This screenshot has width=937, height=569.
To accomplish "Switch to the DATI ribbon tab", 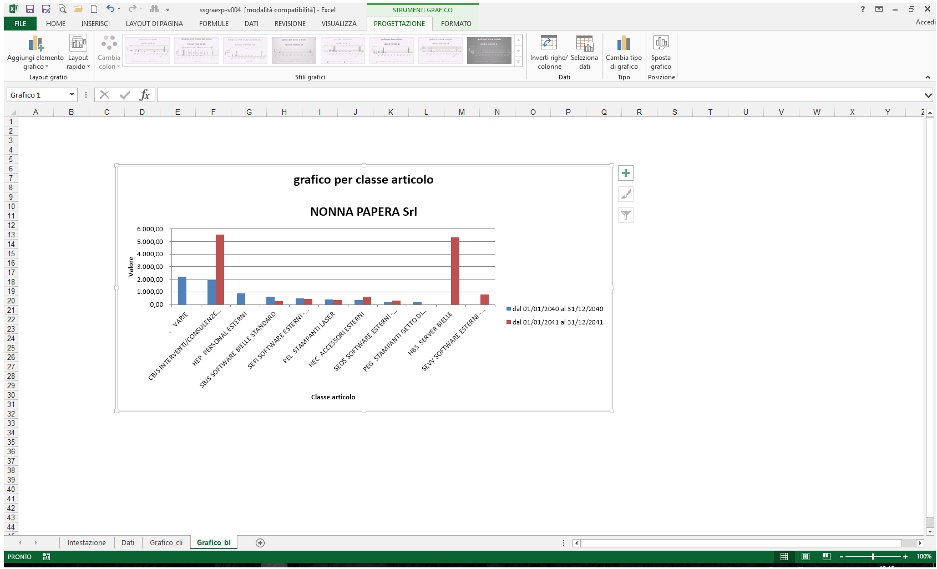I will (x=252, y=23).
